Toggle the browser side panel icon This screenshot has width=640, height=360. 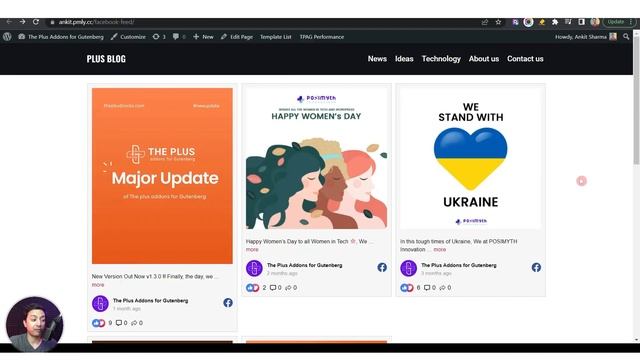click(581, 22)
